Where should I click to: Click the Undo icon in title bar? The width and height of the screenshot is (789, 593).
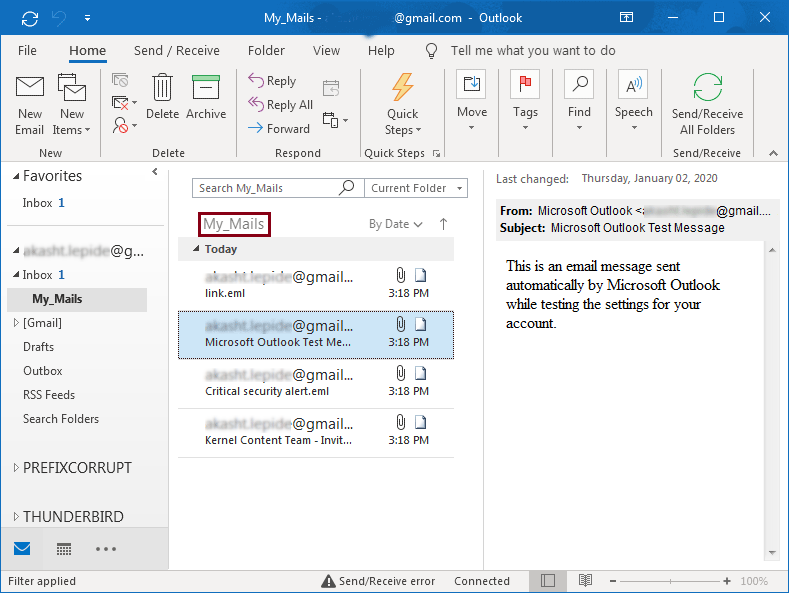[x=59, y=19]
